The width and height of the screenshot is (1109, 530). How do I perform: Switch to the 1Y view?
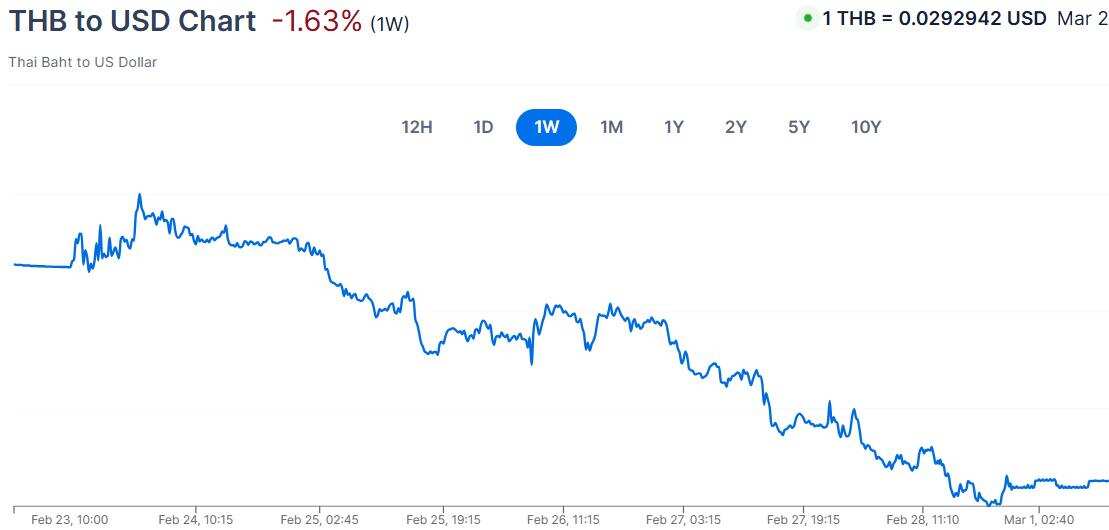tap(674, 127)
